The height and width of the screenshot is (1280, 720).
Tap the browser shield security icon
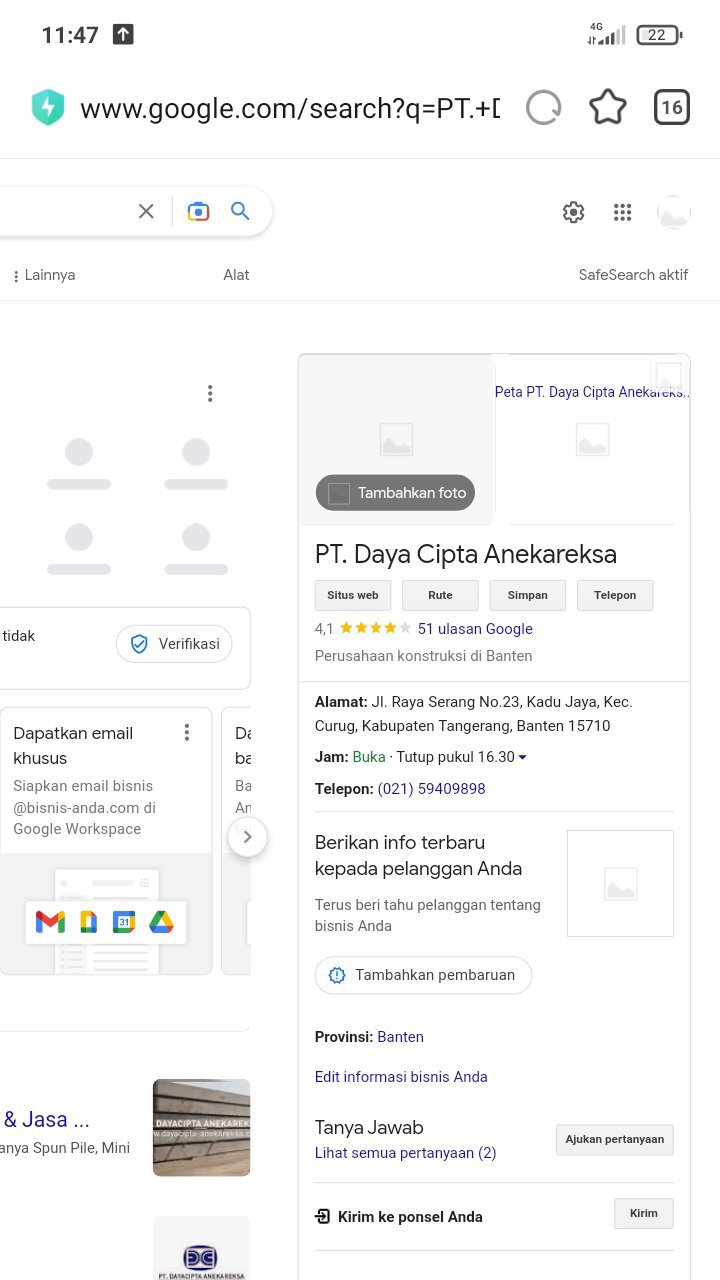(x=48, y=108)
